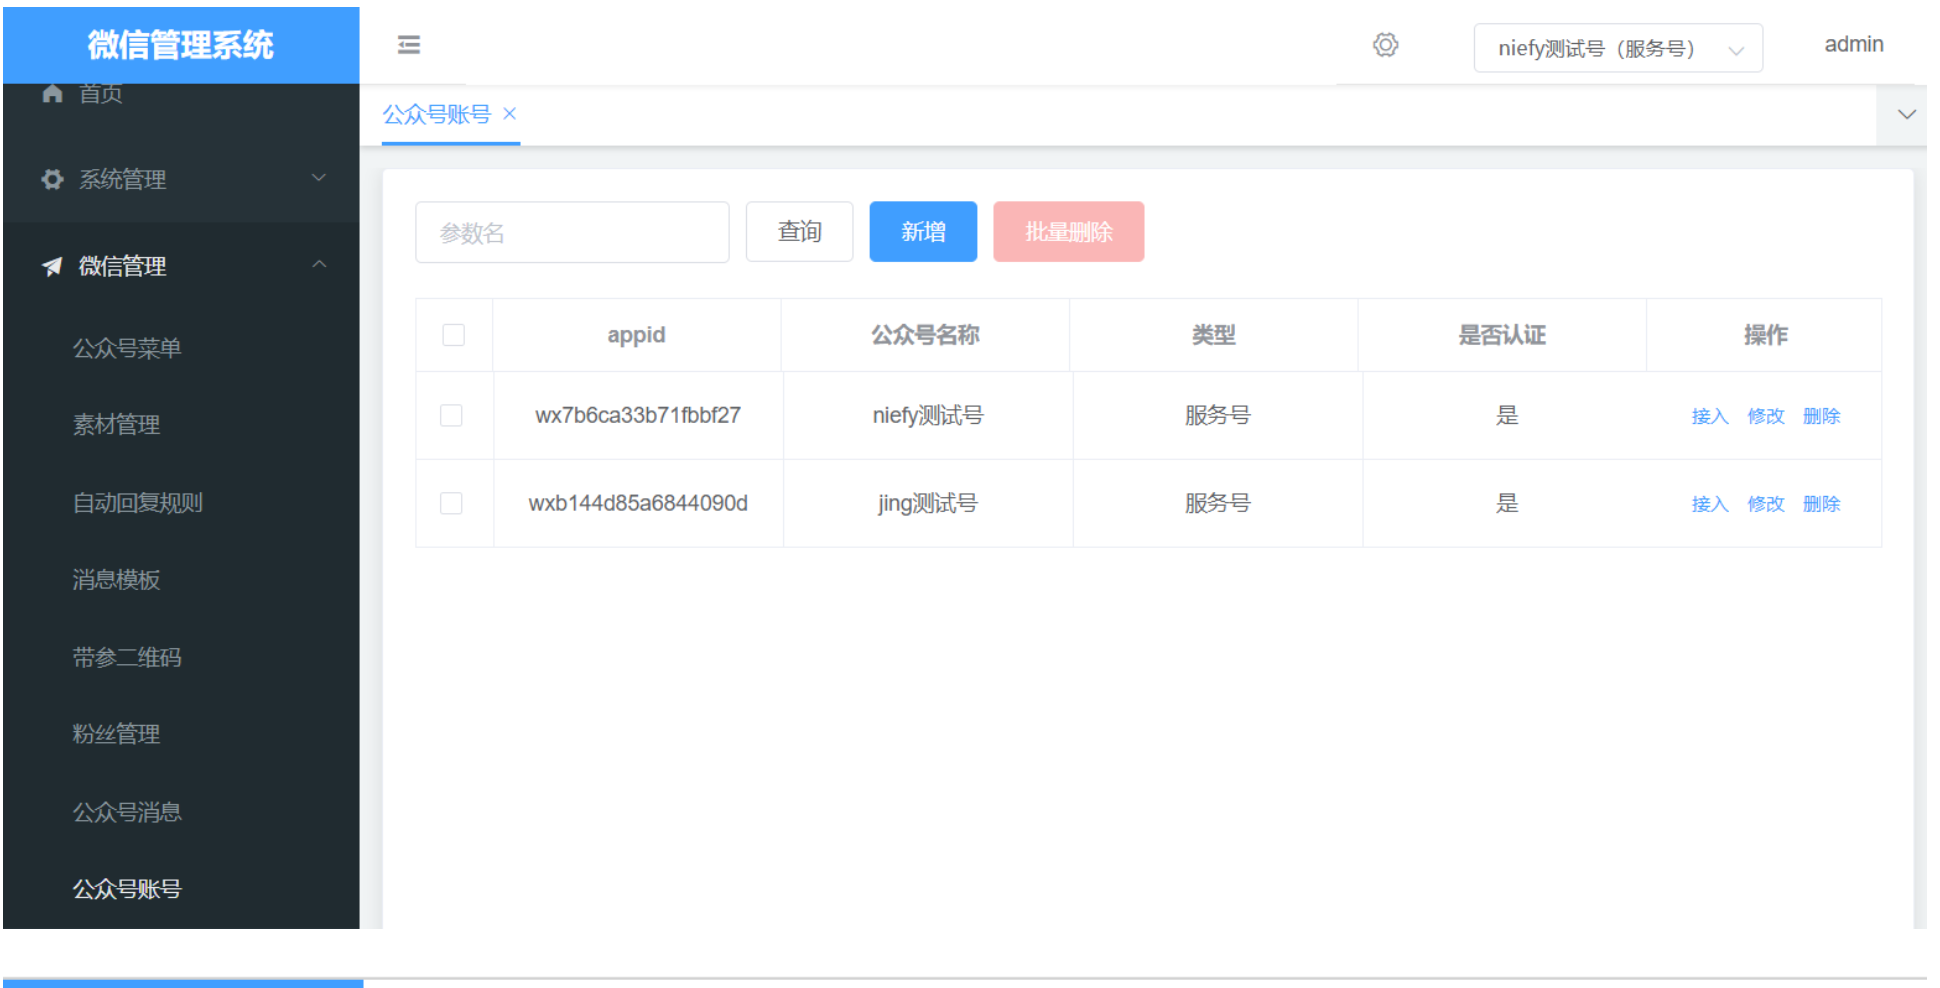Toggle the select-all checkbox in table header

pos(454,335)
